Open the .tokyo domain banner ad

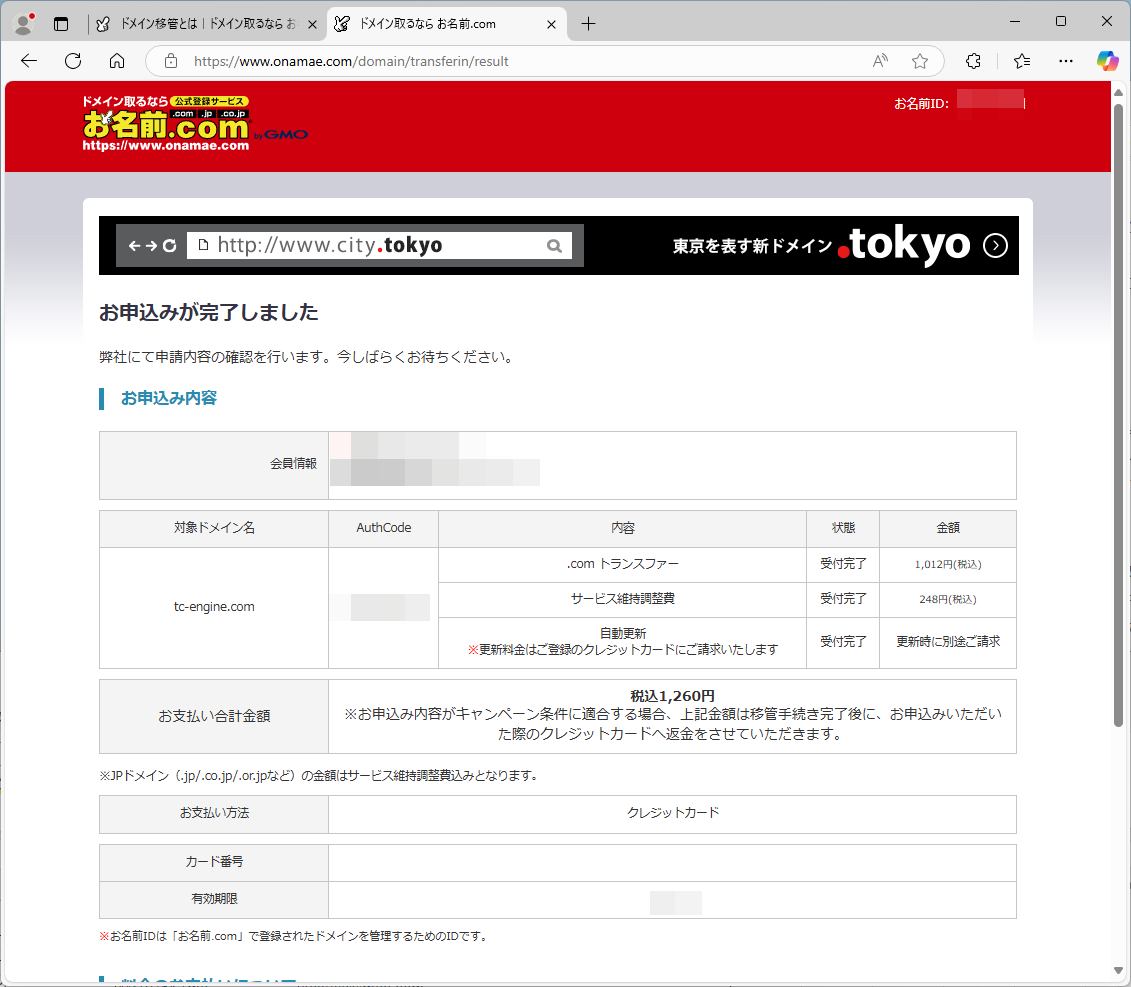558,245
